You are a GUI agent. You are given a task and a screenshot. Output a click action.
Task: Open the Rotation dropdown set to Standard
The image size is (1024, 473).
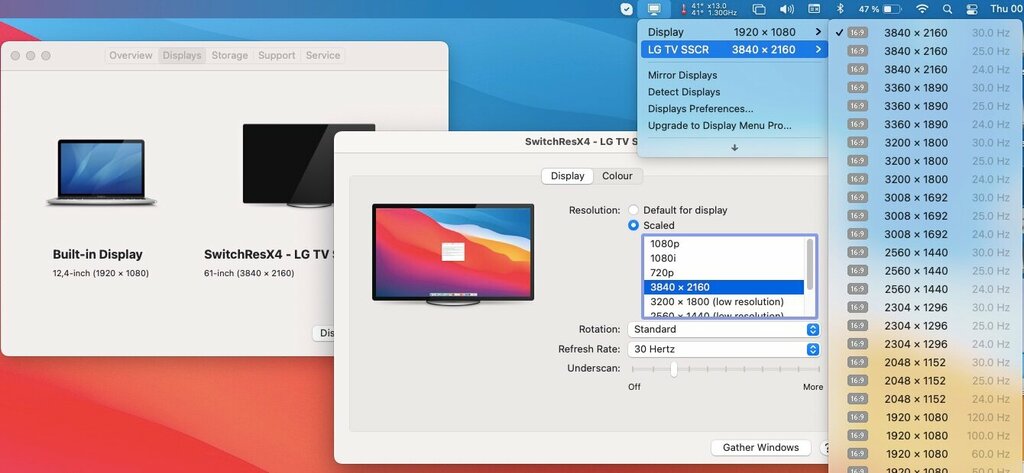pos(724,329)
